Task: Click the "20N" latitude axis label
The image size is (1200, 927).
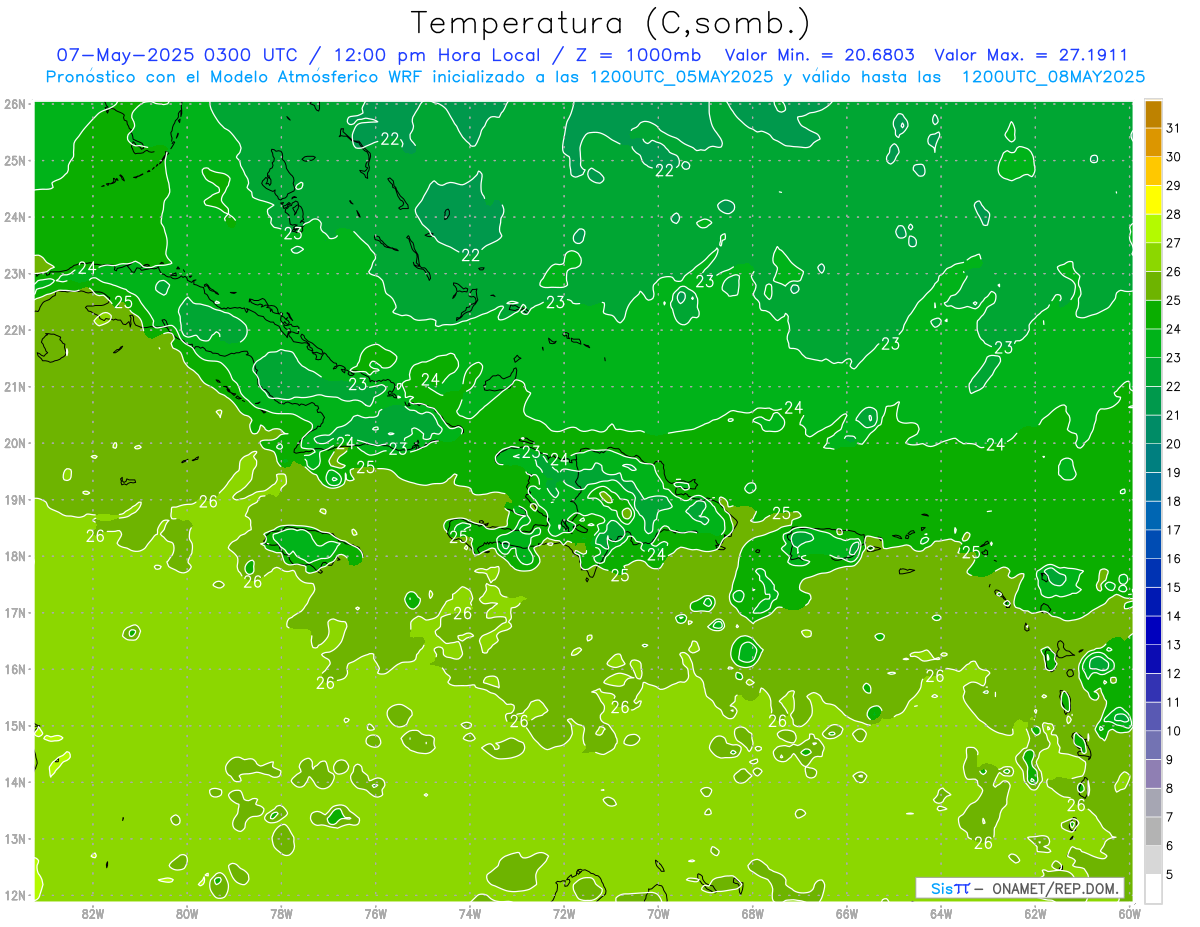Action: (14, 443)
